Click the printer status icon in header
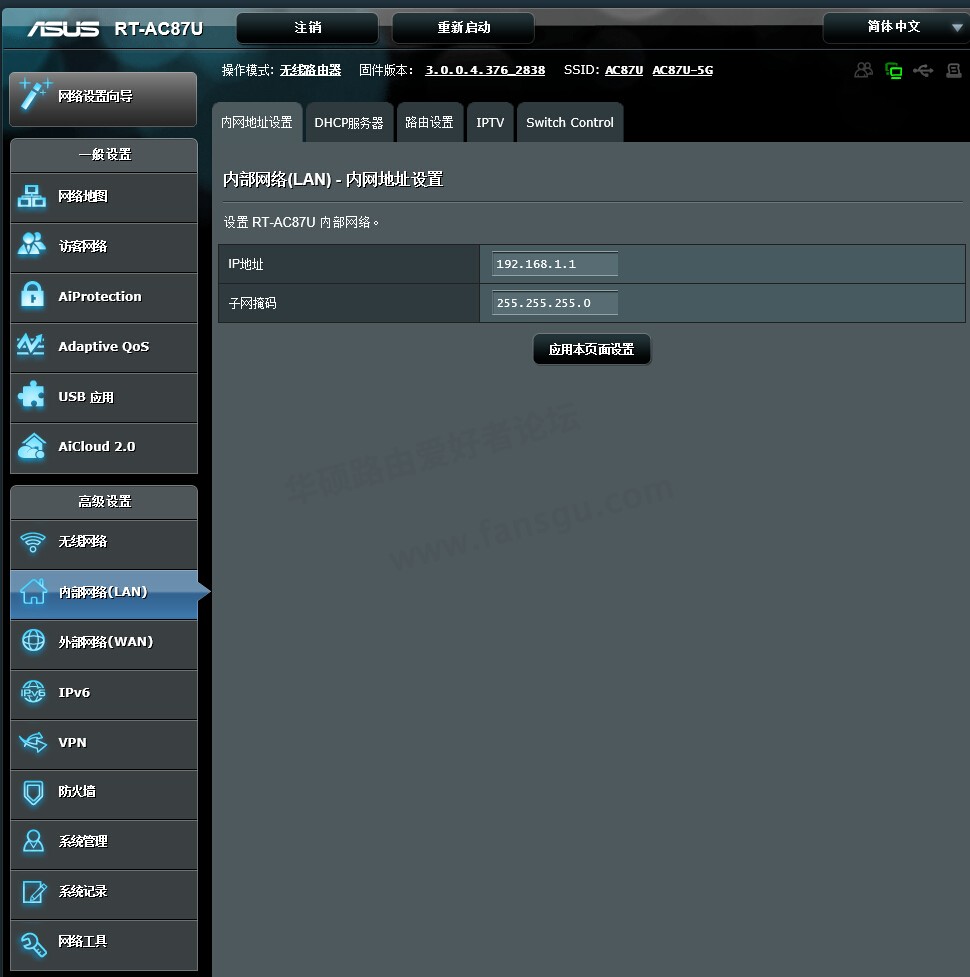 [x=953, y=70]
